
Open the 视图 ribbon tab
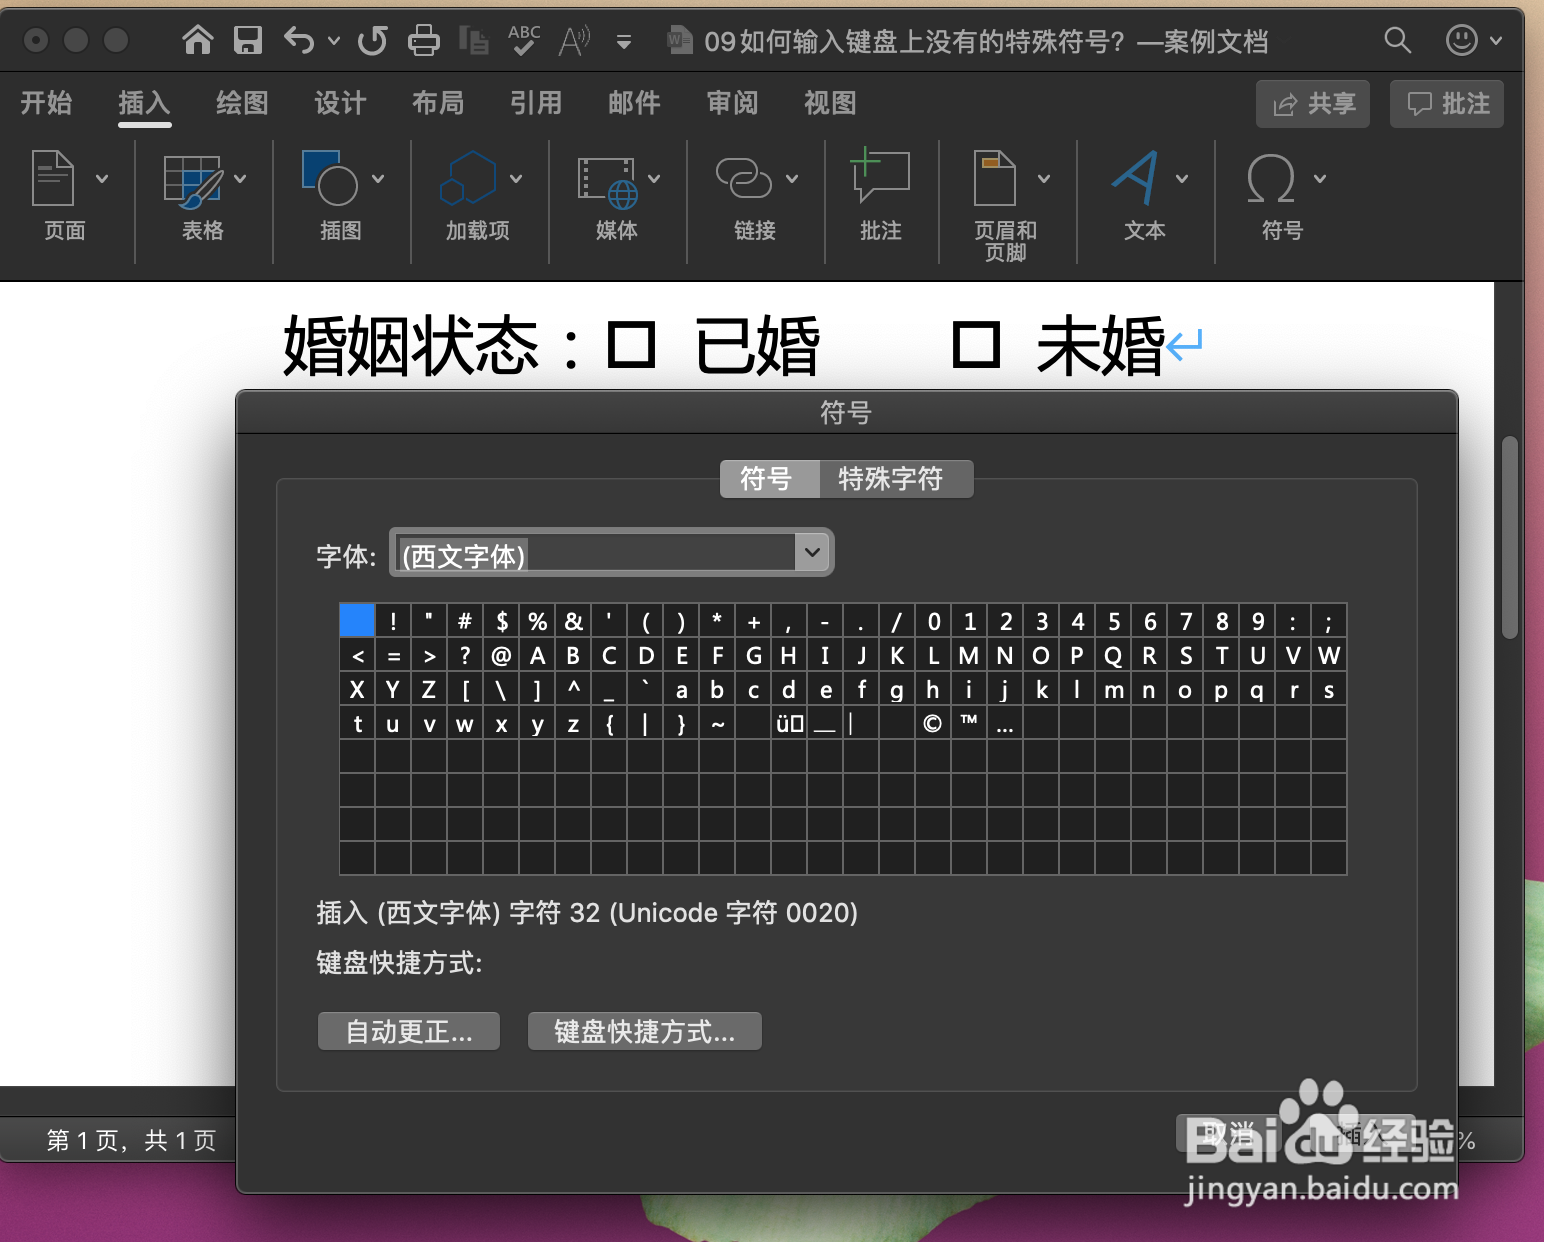click(x=830, y=102)
